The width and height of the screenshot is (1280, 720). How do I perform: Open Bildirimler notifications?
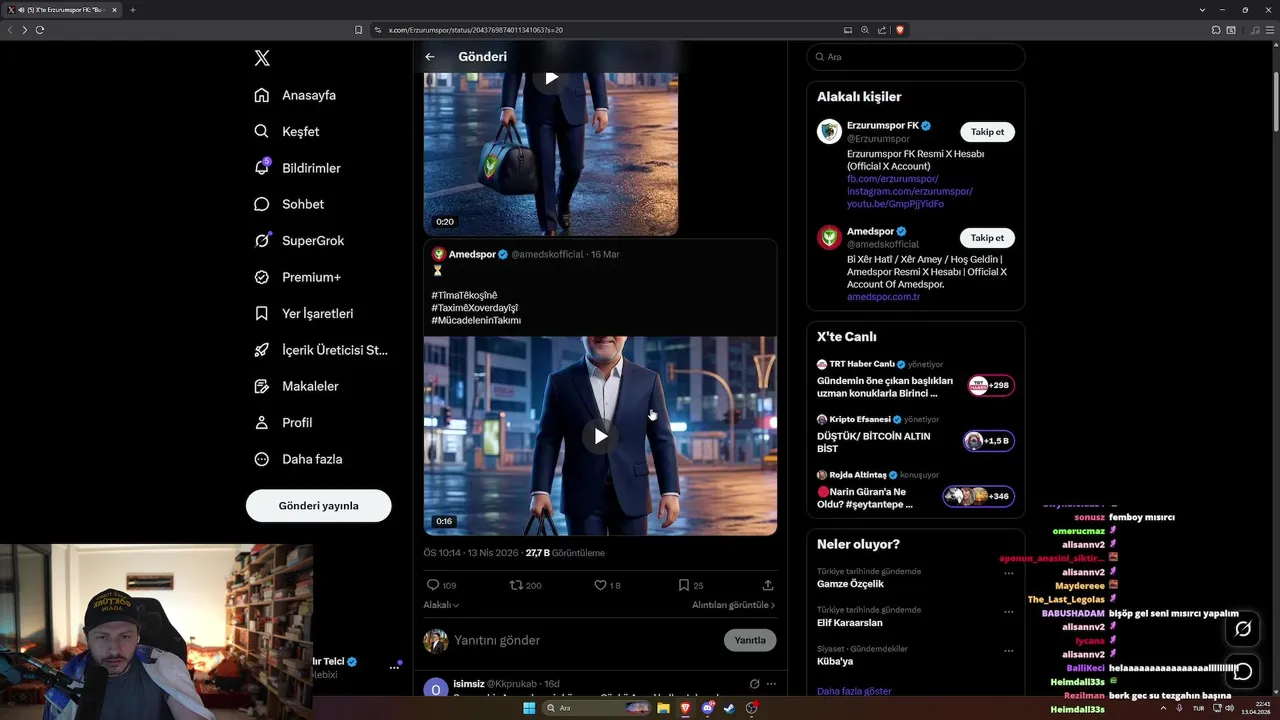coord(297,168)
